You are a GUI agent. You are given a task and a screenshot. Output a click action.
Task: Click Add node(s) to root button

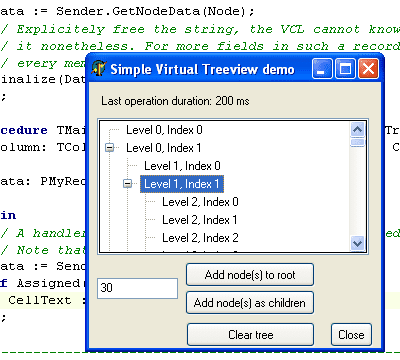pyautogui.click(x=250, y=275)
